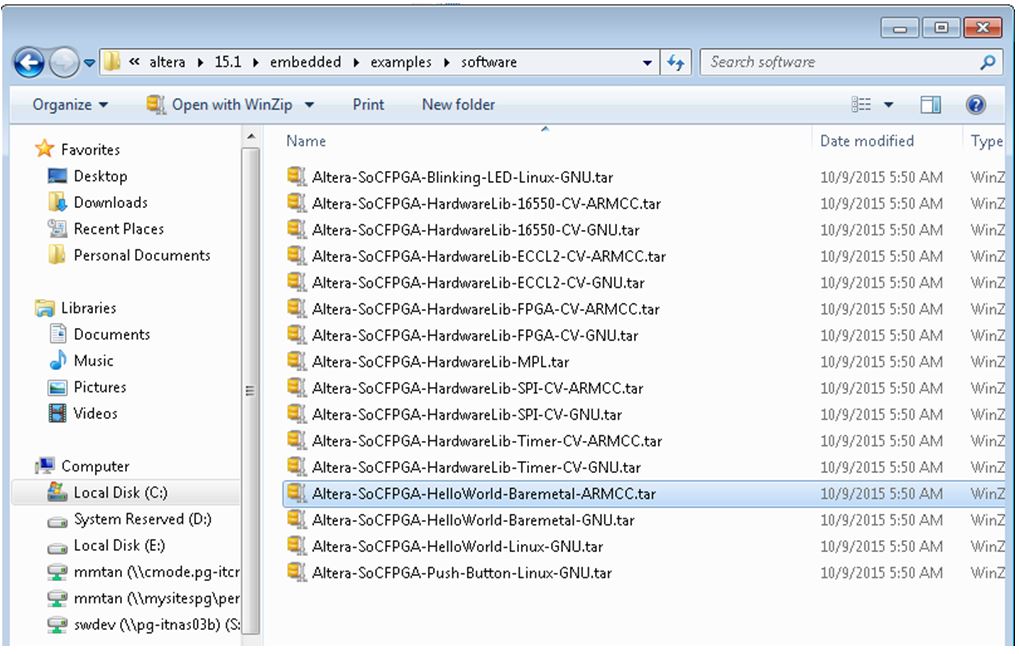Select Altera-SoCFPGA-HardwareLib-Timer-CV-ARMCC.tar
Viewport: 1019px width, 654px height.
[487, 441]
